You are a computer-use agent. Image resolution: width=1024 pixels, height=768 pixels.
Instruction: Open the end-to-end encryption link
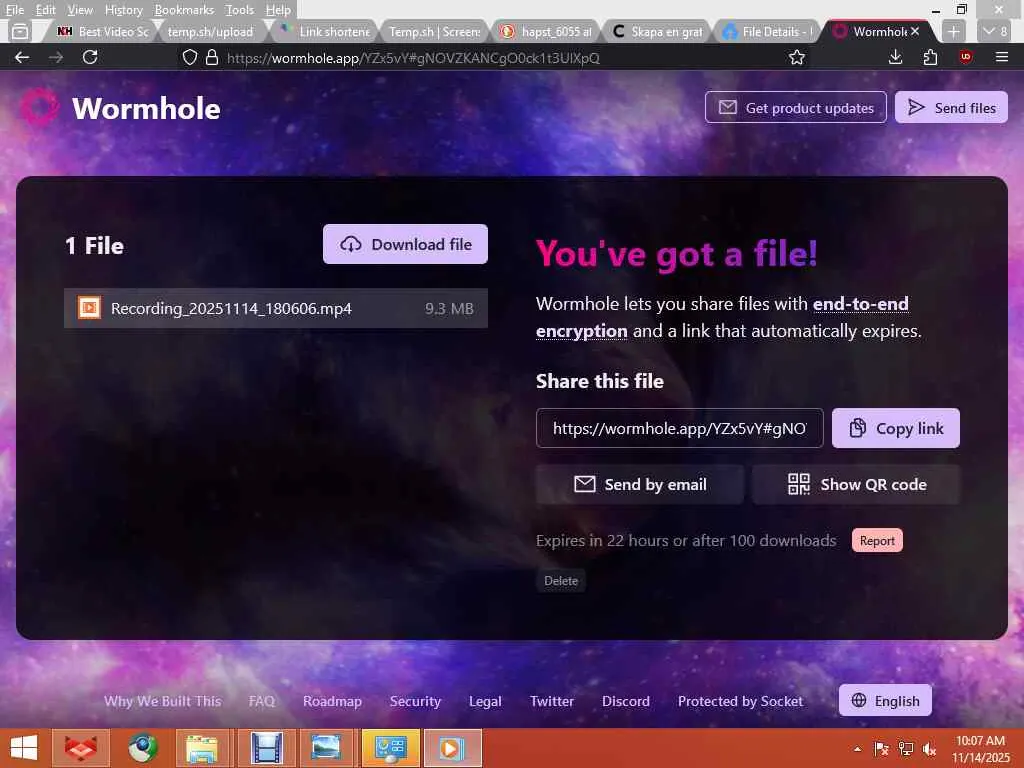coord(722,317)
